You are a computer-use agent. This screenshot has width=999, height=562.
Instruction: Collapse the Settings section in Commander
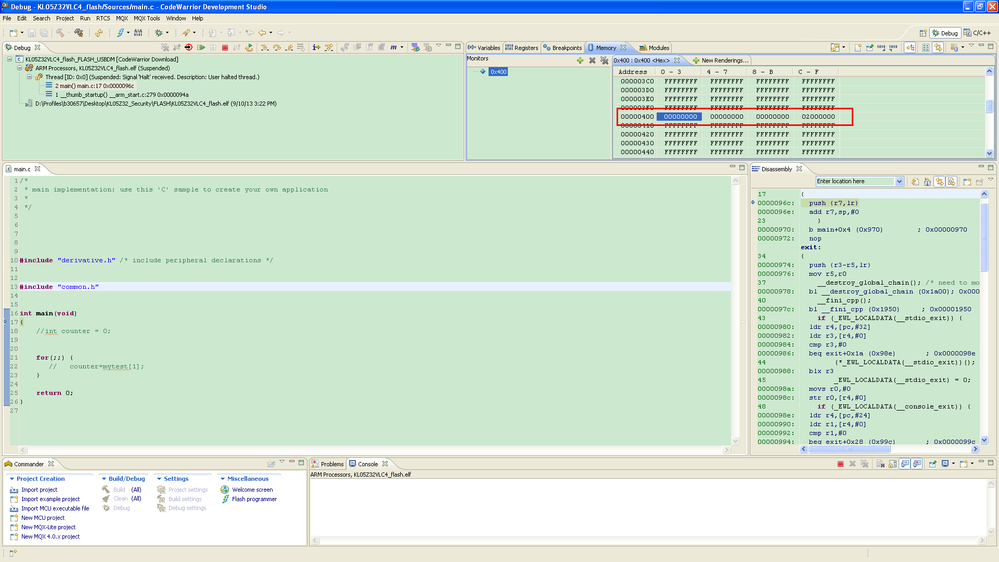159,479
